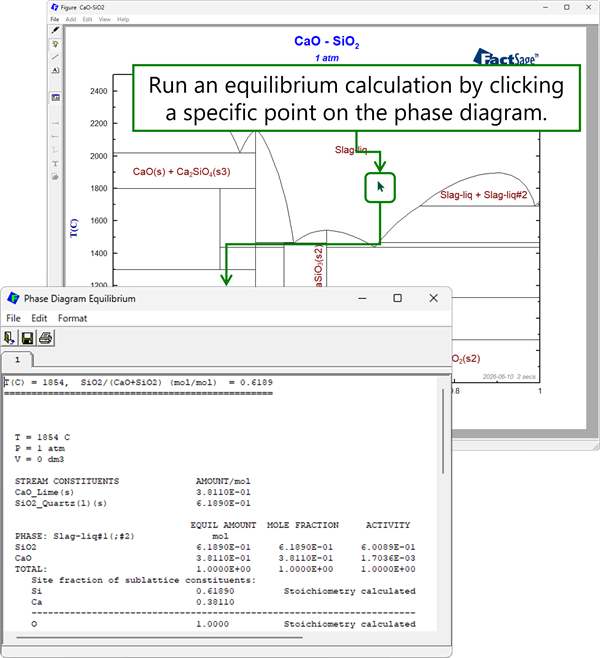Save results with the floppy disk icon
This screenshot has height=658, width=600.
click(x=28, y=338)
